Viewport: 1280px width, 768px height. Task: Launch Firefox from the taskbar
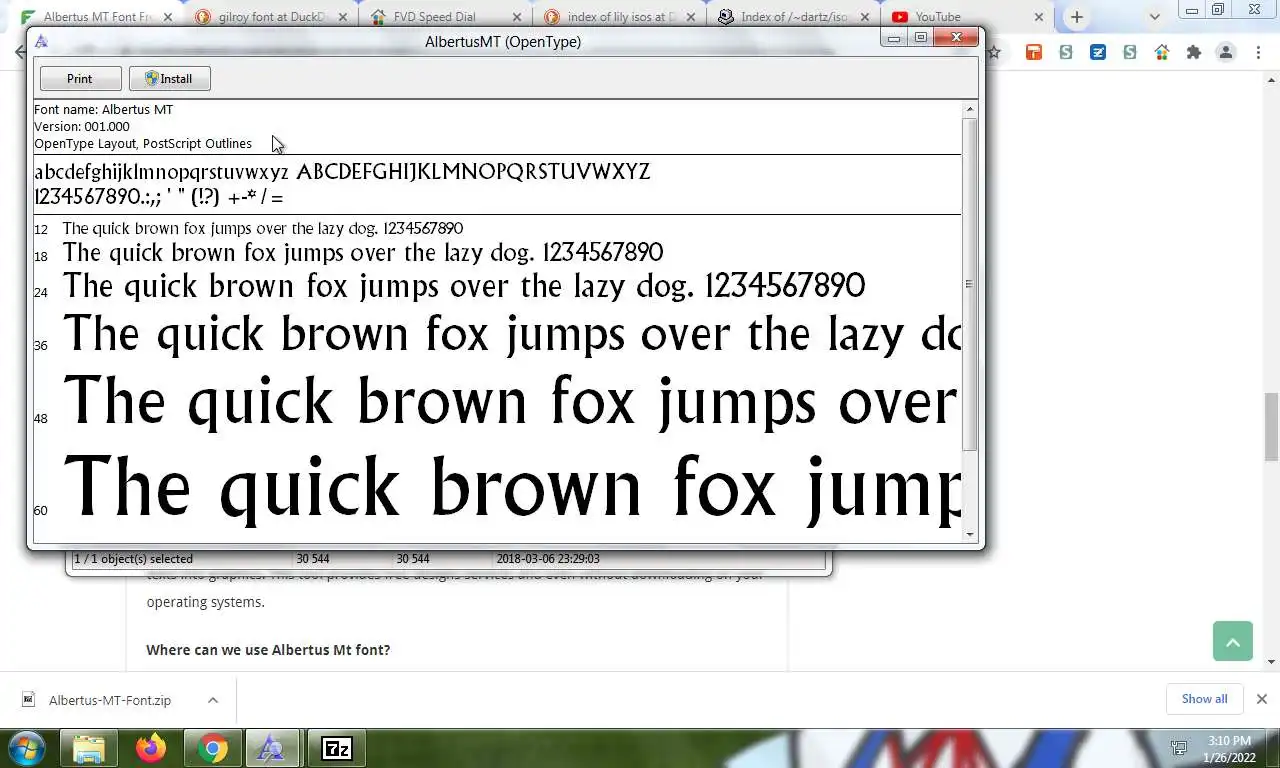coord(151,748)
